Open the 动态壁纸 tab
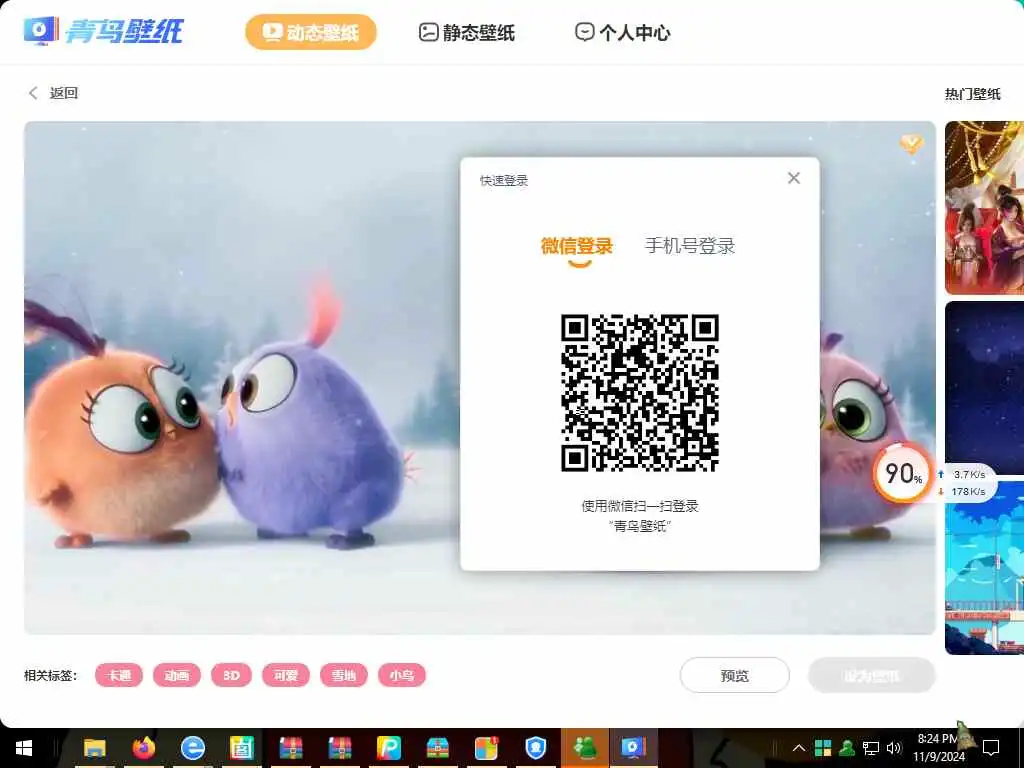 point(311,32)
